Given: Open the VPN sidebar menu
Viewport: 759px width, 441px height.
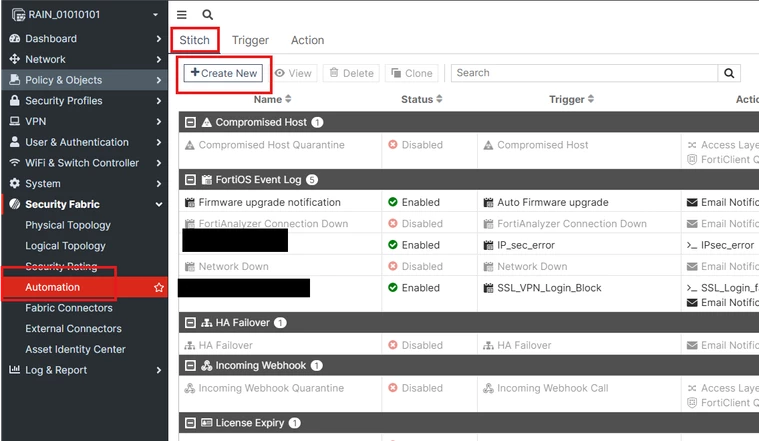Looking at the screenshot, I should [85, 122].
